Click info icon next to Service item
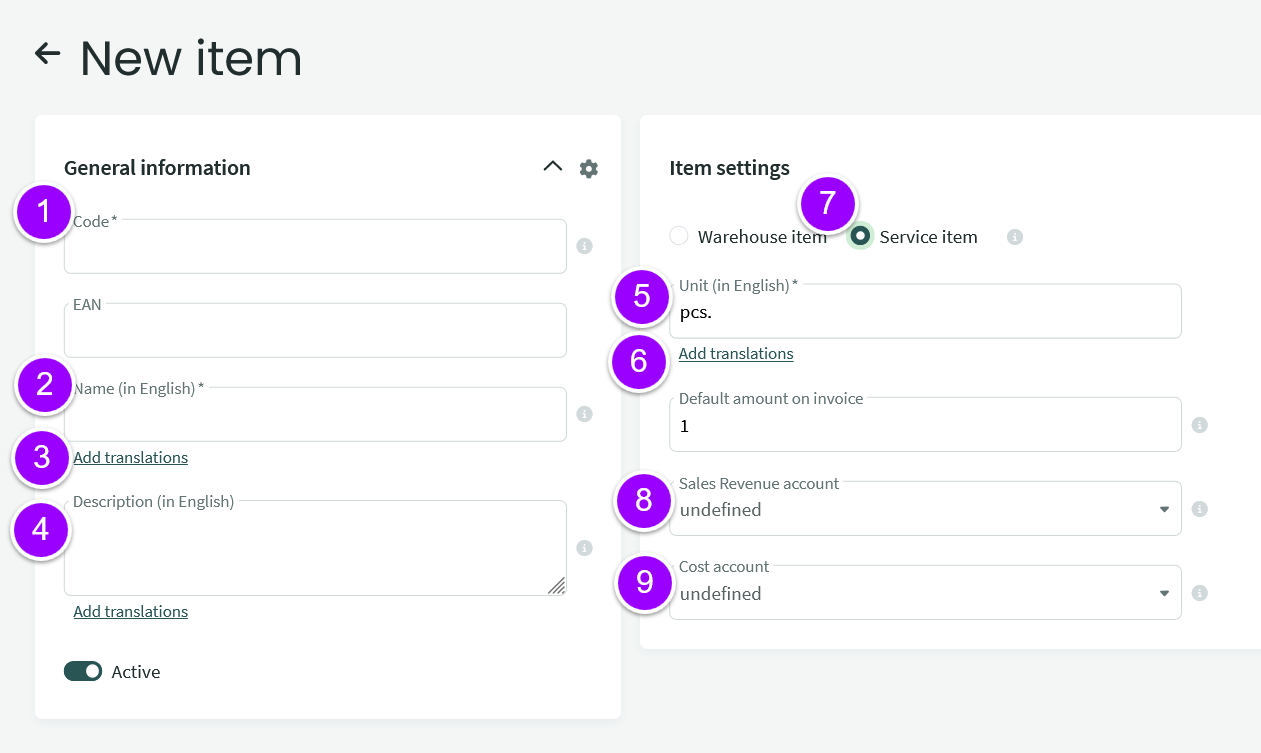1261x753 pixels. pyautogui.click(x=1015, y=237)
